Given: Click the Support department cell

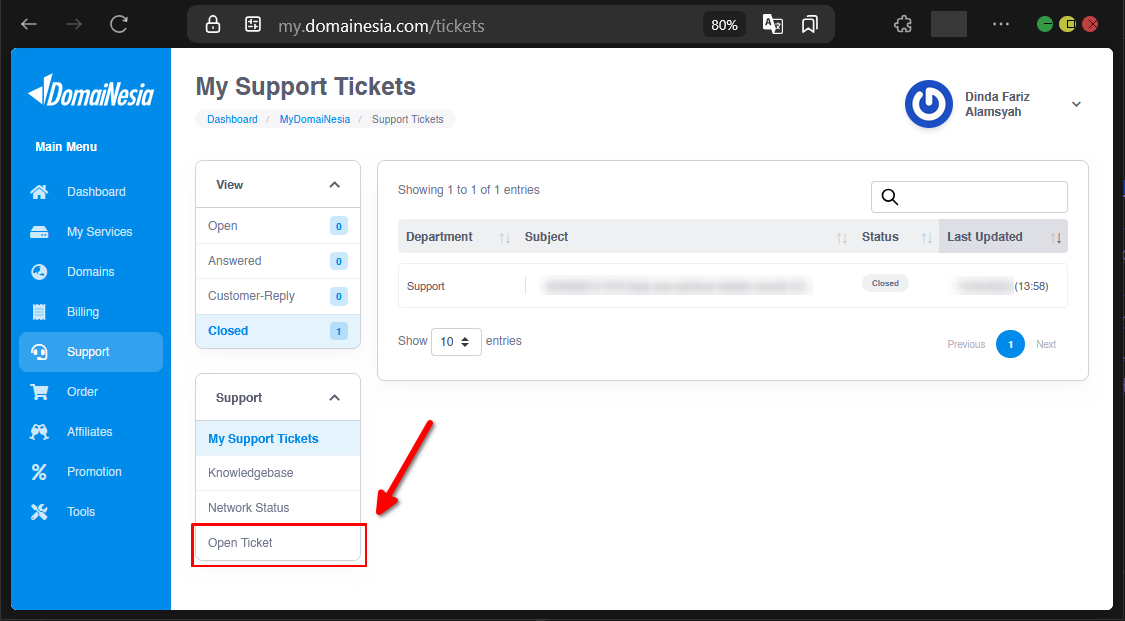Looking at the screenshot, I should click(x=425, y=286).
